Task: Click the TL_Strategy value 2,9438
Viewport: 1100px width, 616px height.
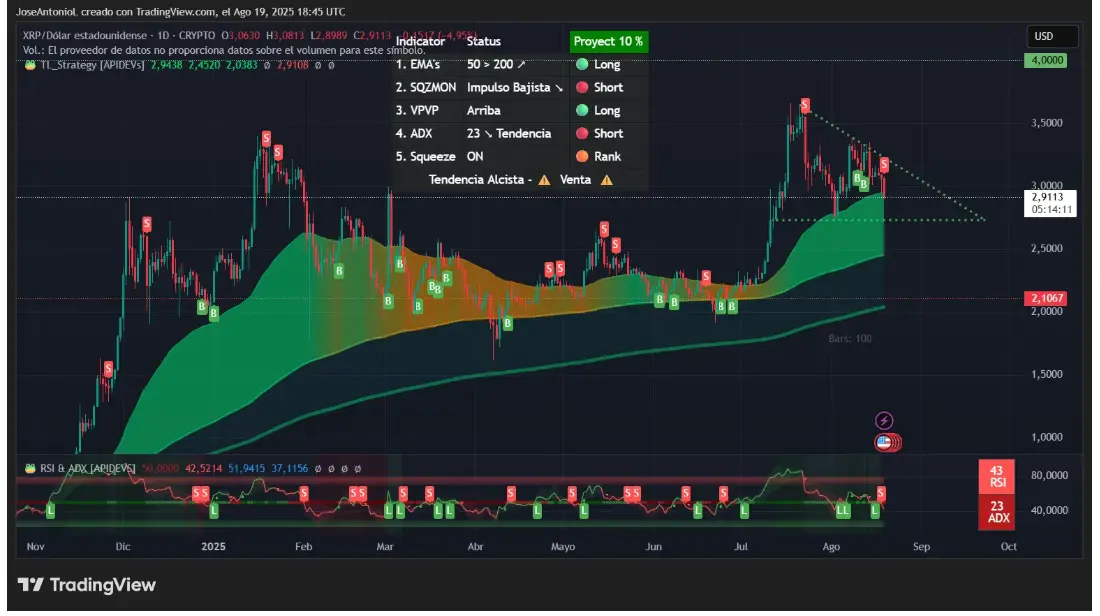Action: (166, 65)
